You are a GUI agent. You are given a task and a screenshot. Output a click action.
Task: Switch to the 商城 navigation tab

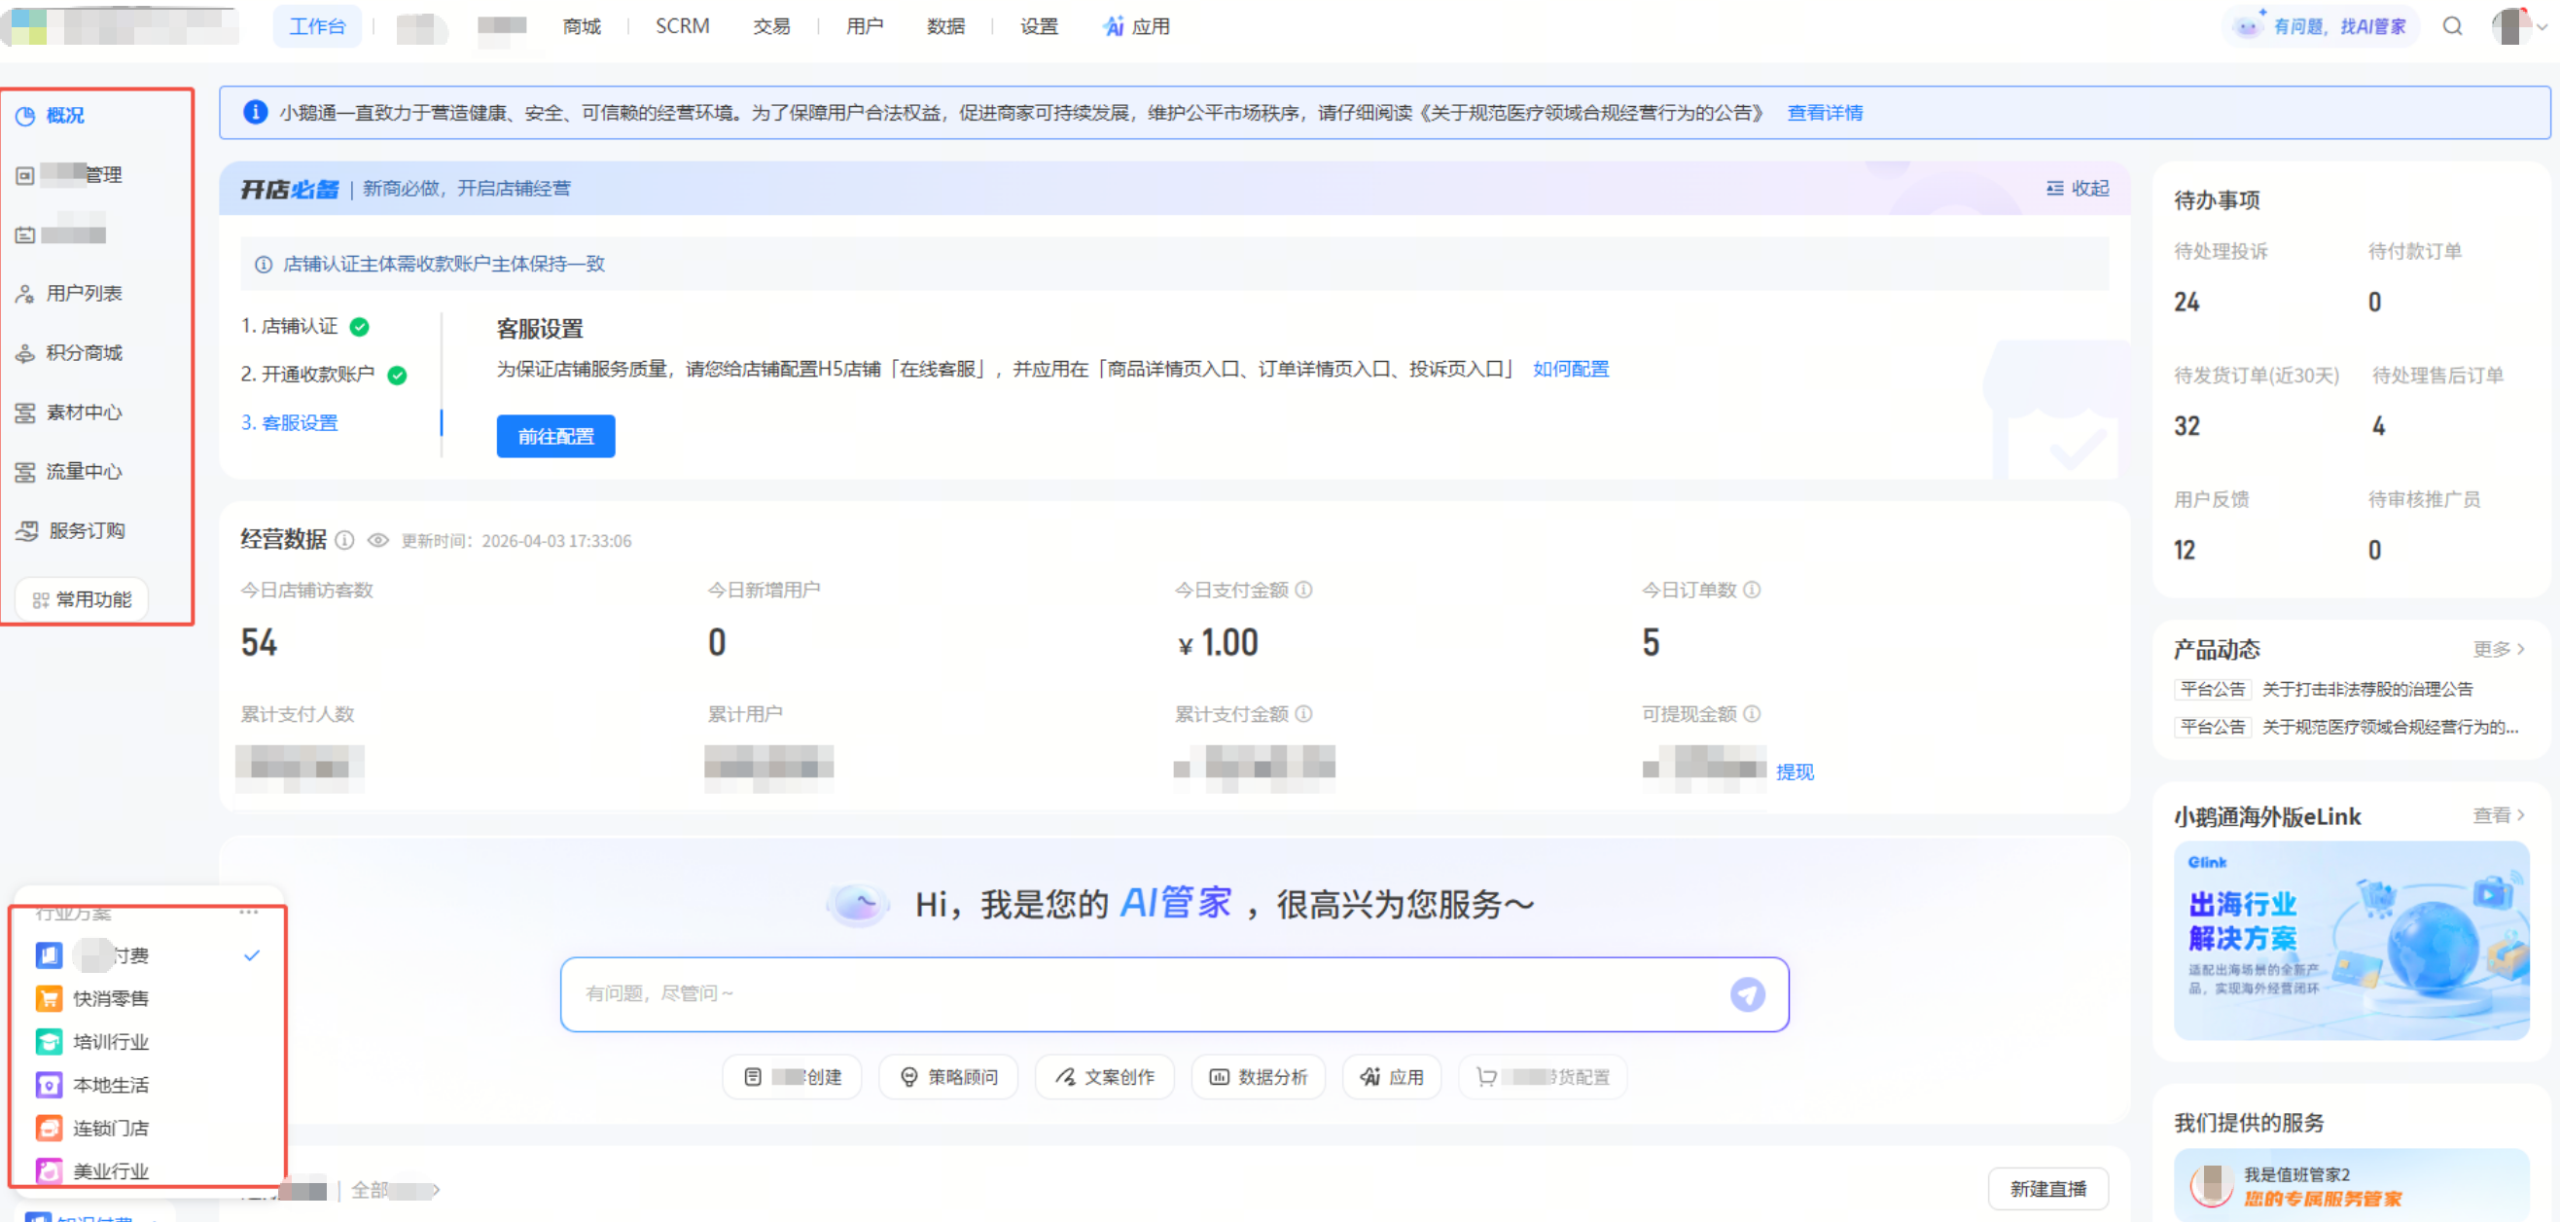(x=581, y=27)
